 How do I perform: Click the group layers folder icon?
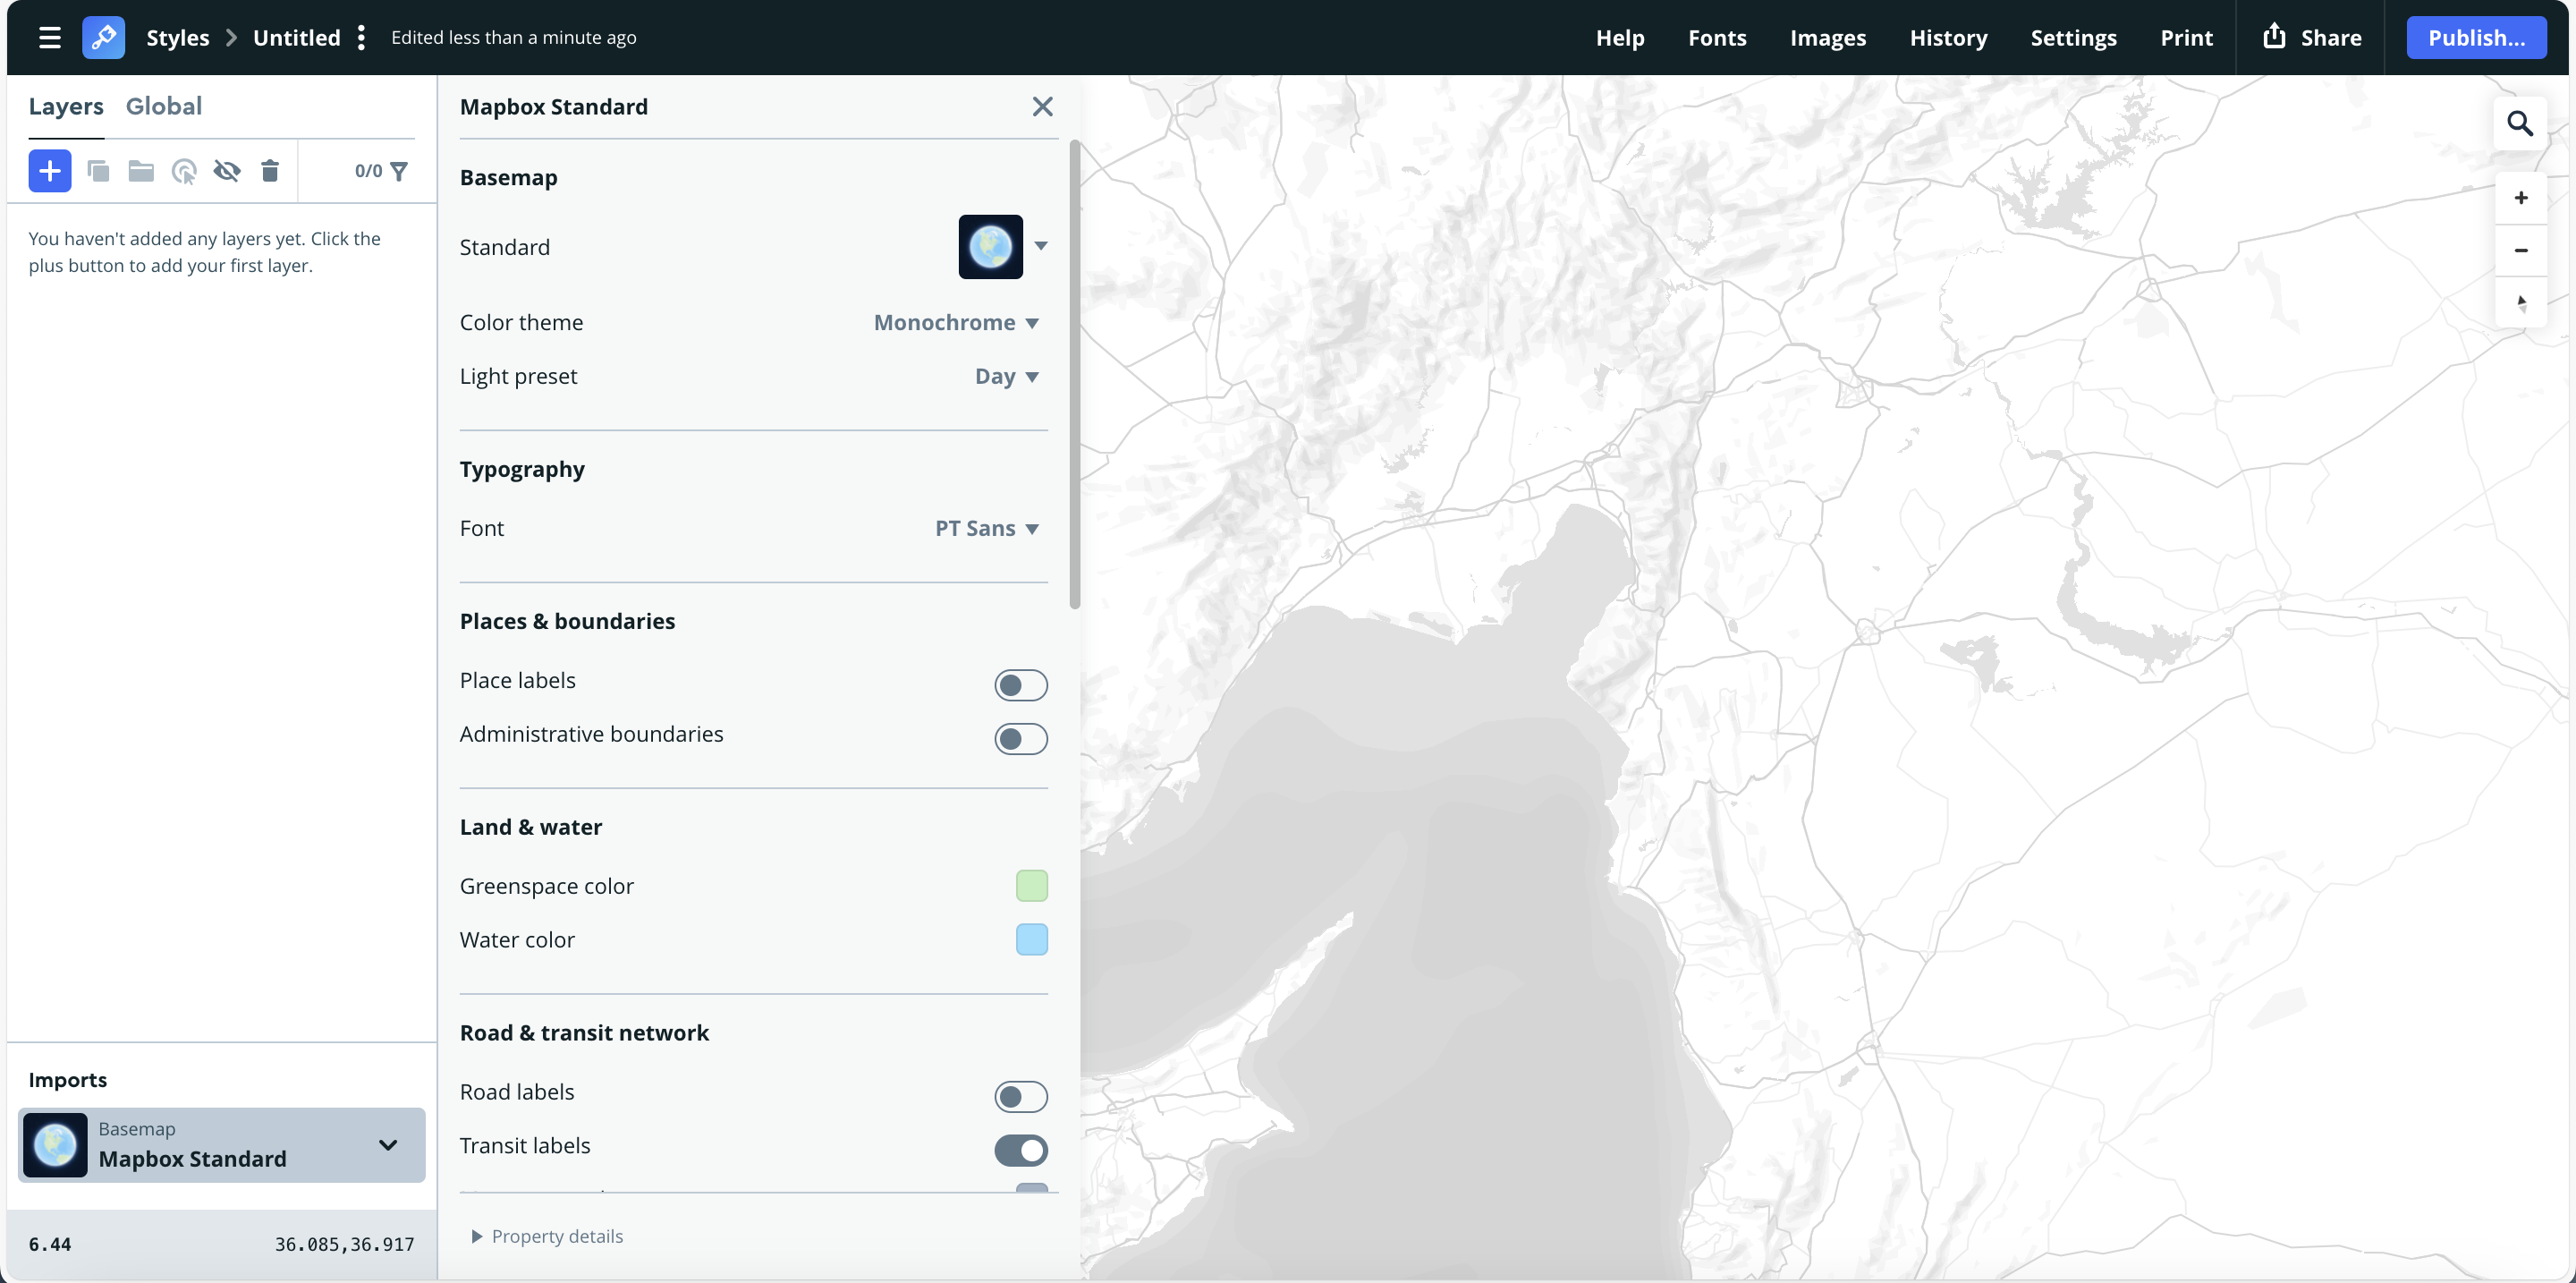[x=141, y=171]
